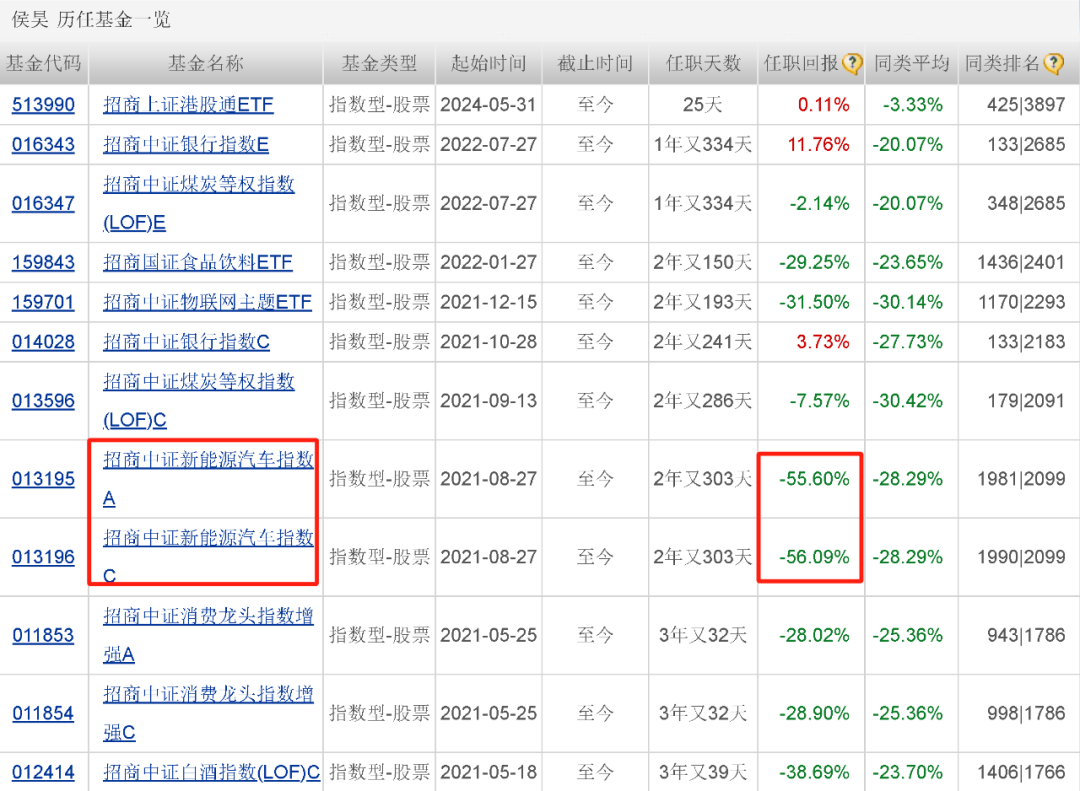Open 招商中证银行指数E fund page
The width and height of the screenshot is (1080, 791).
(186, 145)
